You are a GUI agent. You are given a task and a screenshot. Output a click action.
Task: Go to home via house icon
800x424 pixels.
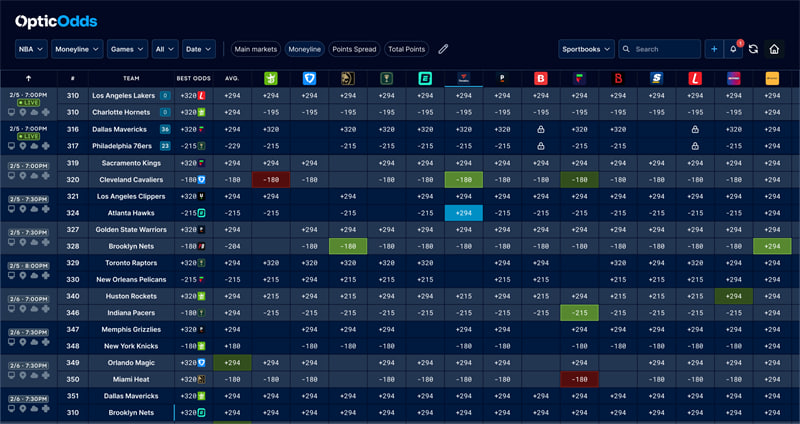[x=774, y=48]
